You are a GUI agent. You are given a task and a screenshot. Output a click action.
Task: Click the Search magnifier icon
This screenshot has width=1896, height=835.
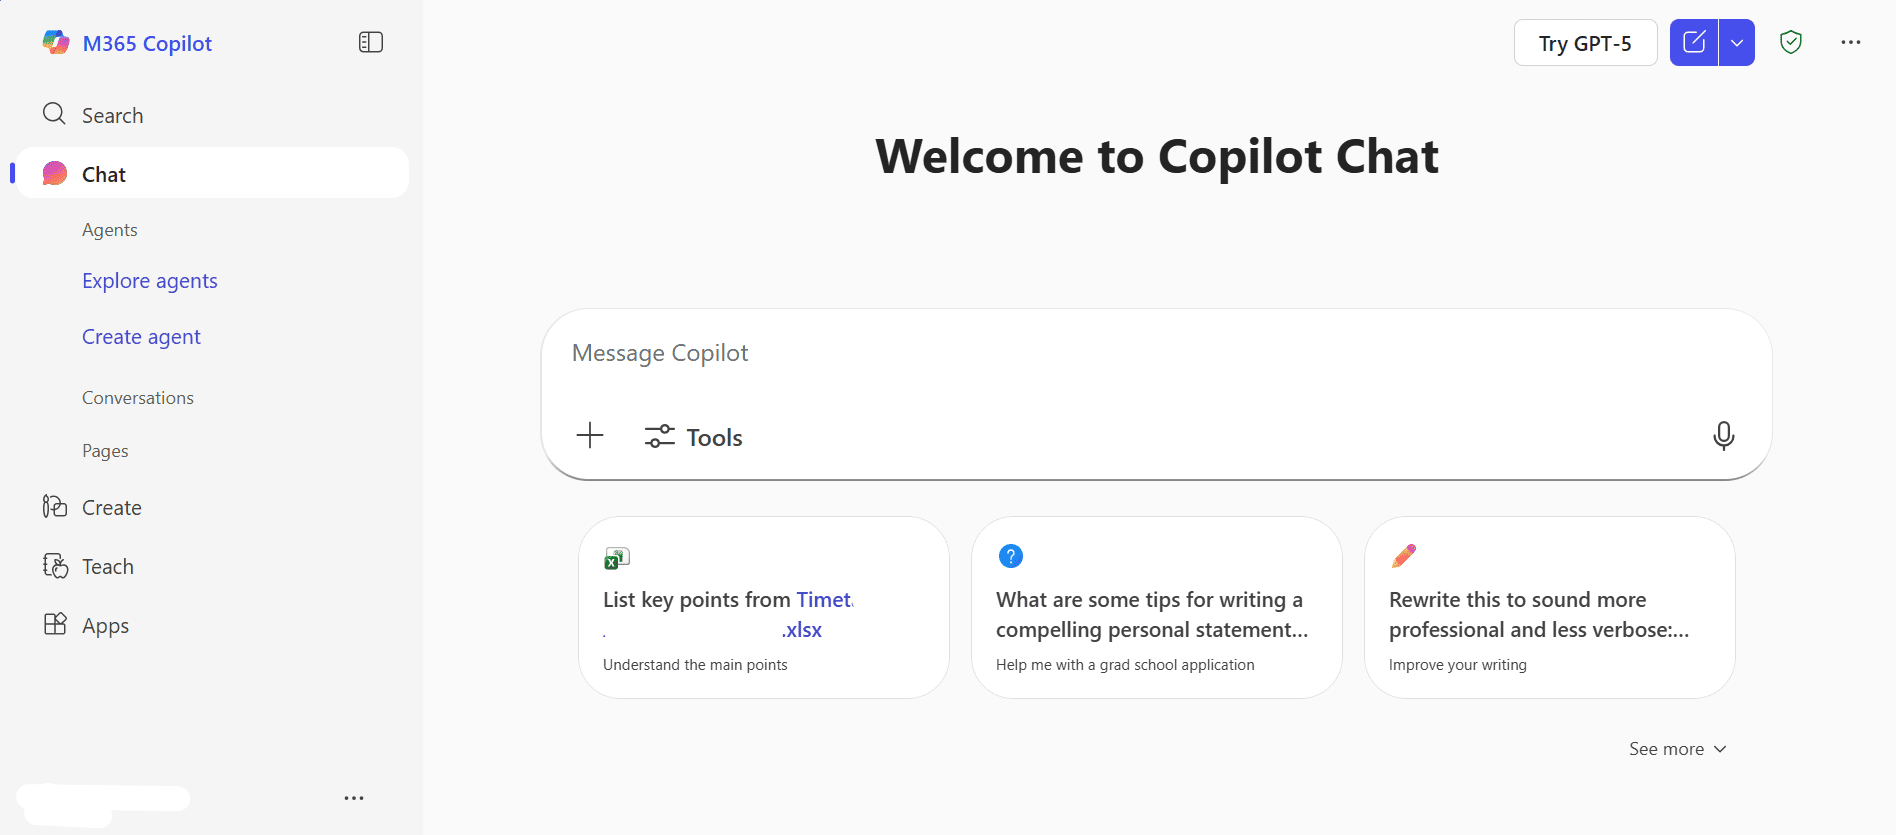point(54,114)
